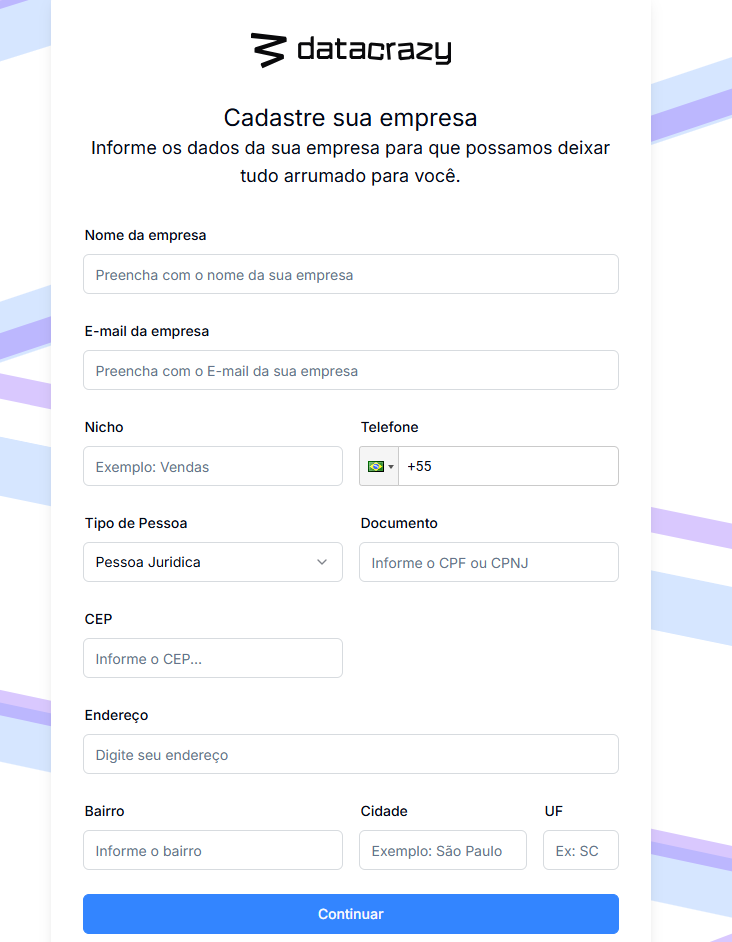The height and width of the screenshot is (942, 732).
Task: Click the datacrazy logo icon
Action: coord(267,50)
